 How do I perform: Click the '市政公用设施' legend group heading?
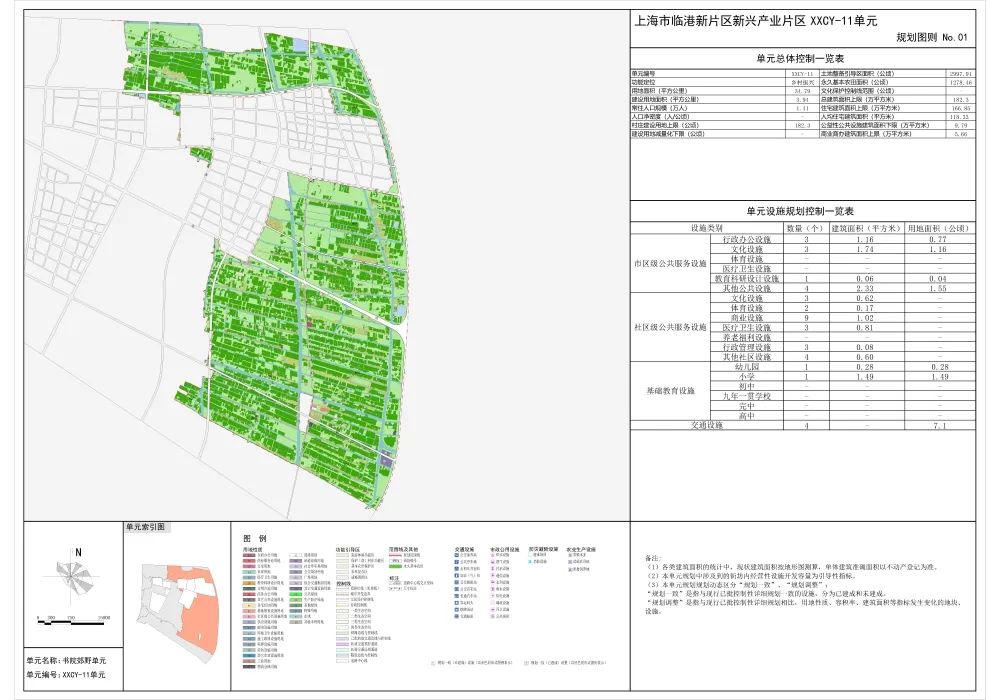tap(504, 549)
